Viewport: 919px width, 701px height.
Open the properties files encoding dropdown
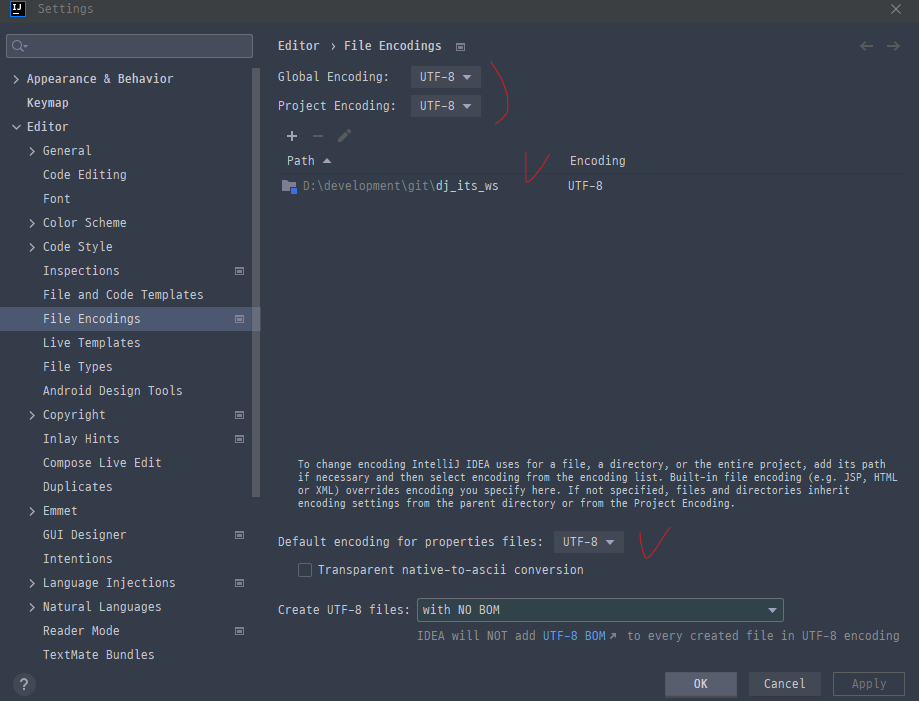coord(588,542)
